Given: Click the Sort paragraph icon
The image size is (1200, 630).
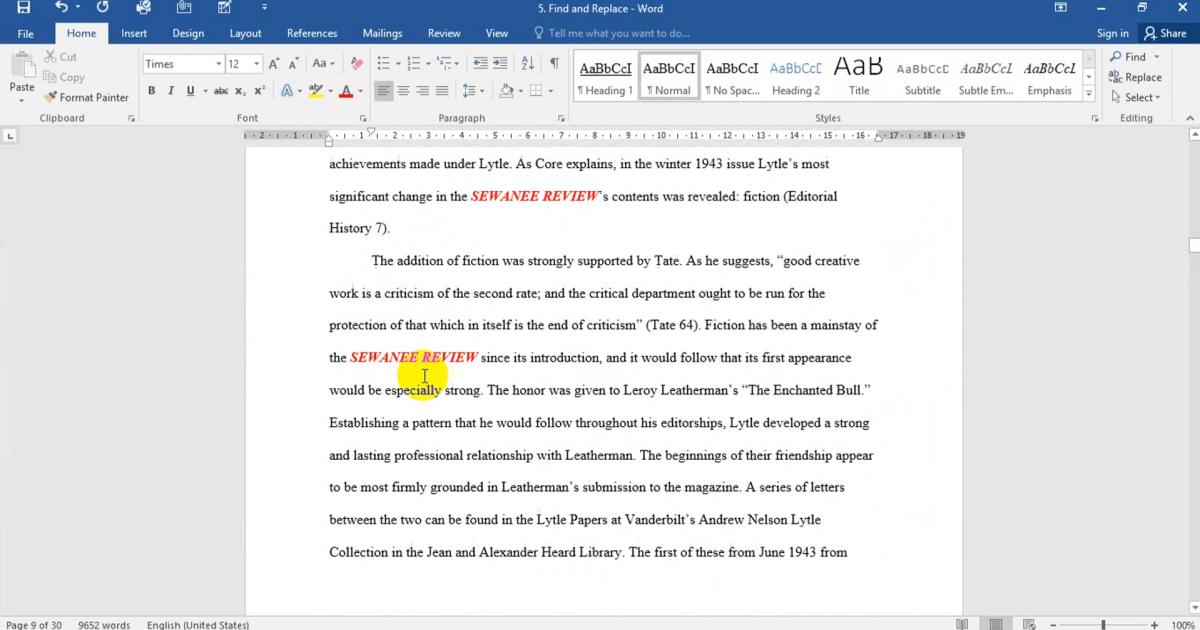Looking at the screenshot, I should (x=528, y=64).
